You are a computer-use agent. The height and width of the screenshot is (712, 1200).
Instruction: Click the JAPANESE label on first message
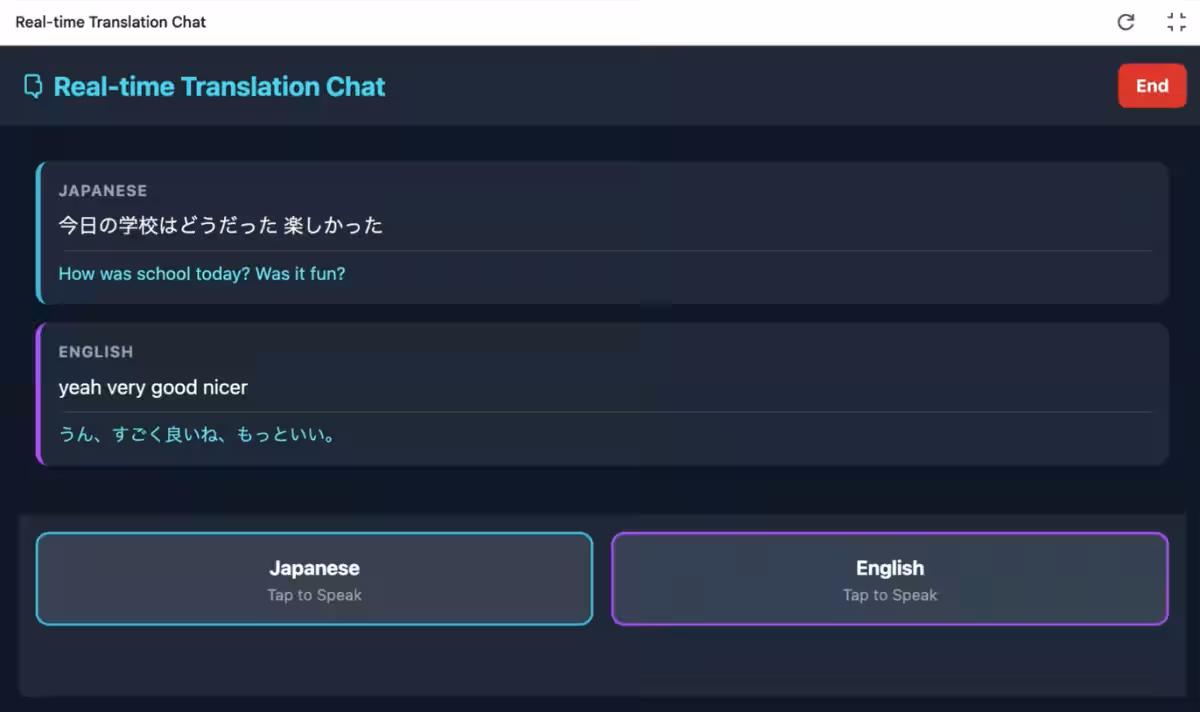103,191
